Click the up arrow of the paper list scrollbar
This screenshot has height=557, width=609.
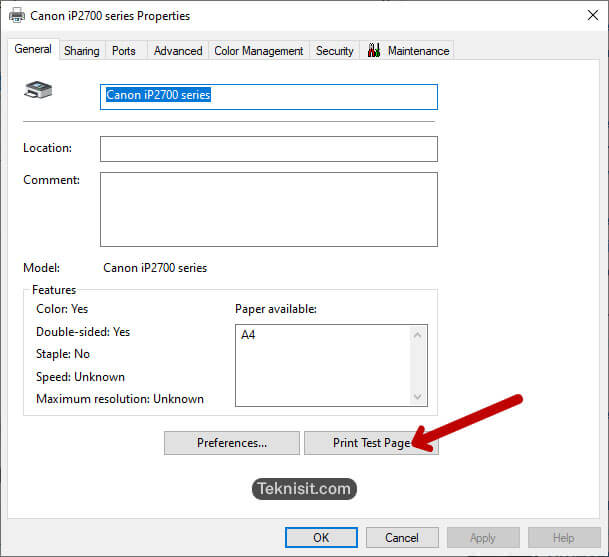418,335
